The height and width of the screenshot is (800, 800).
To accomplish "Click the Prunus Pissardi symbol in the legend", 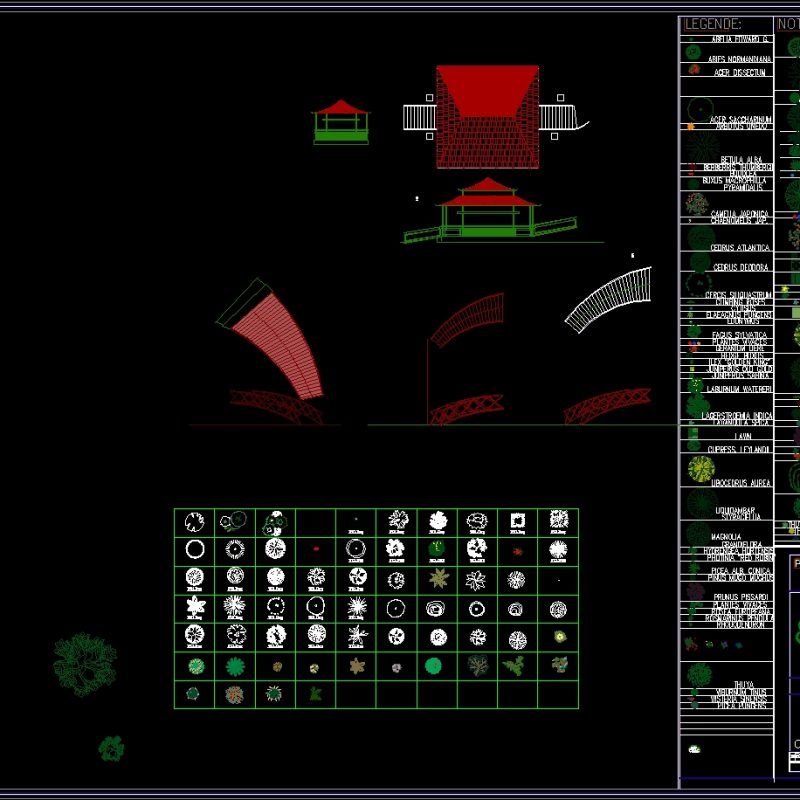I will point(695,590).
